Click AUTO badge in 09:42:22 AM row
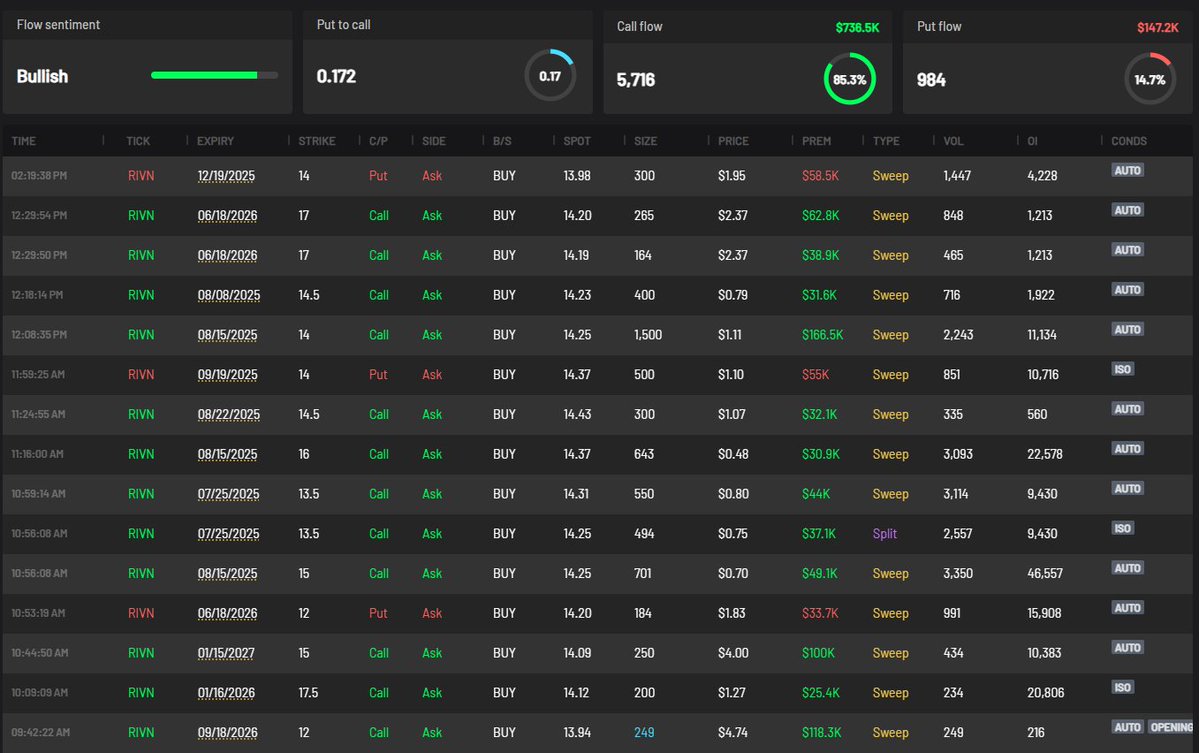Viewport: 1199px width, 753px height. [1127, 727]
